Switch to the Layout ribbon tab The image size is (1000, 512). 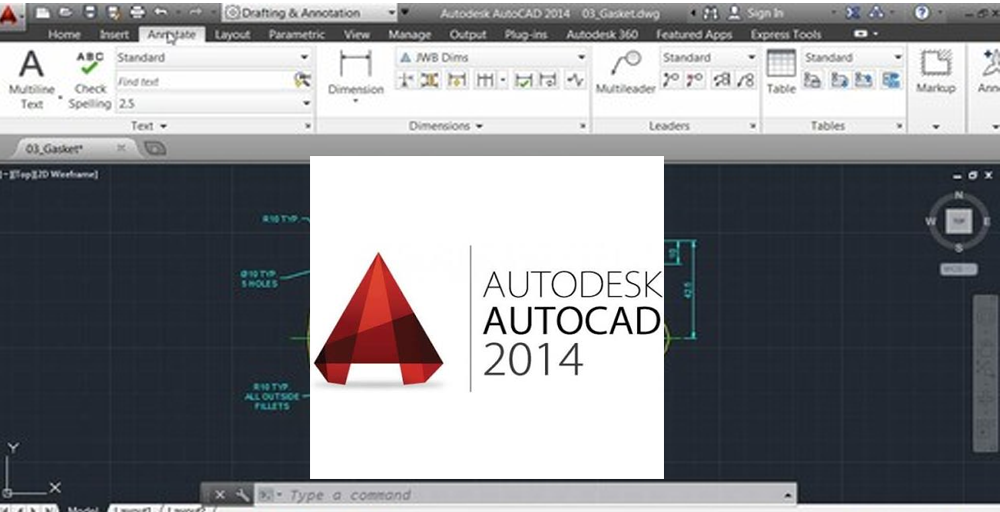tap(232, 34)
